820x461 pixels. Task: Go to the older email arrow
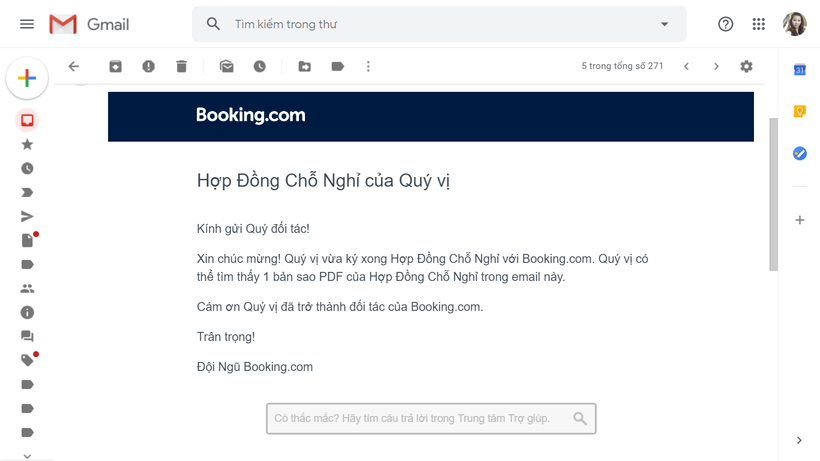[x=716, y=66]
